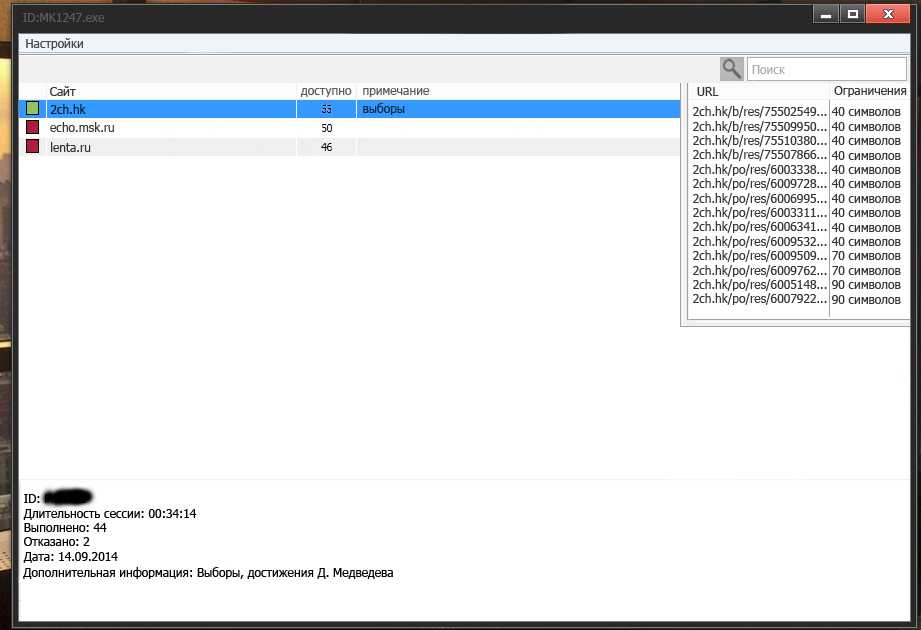Click the Длительность сессии: 00:34:14 line
The width and height of the screenshot is (921, 630).
pyautogui.click(x=110, y=514)
